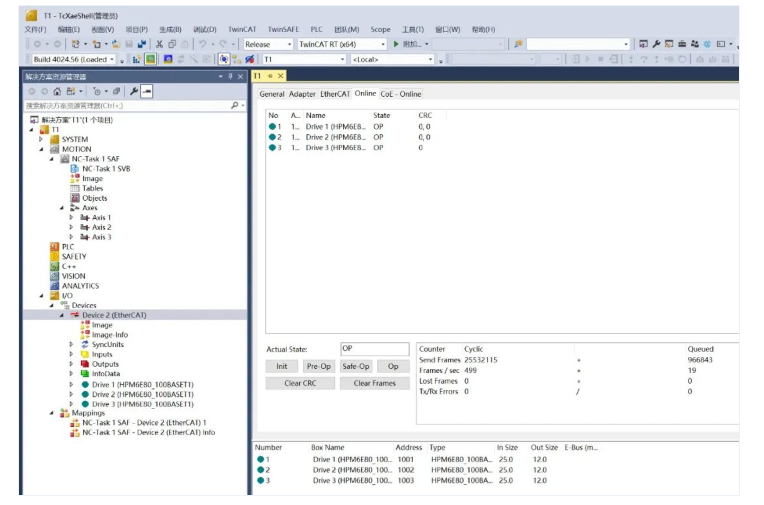Click the wrench Properties icon in top toolbar

pos(656,44)
